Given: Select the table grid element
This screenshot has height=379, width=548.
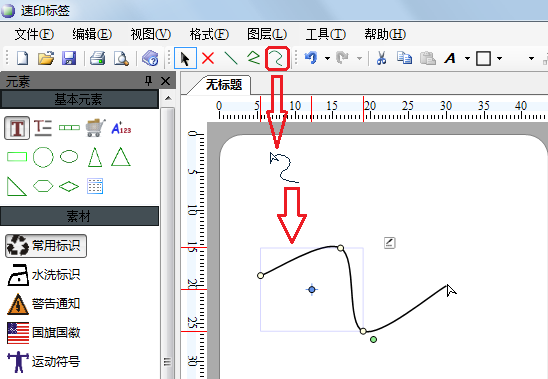Looking at the screenshot, I should [95, 186].
